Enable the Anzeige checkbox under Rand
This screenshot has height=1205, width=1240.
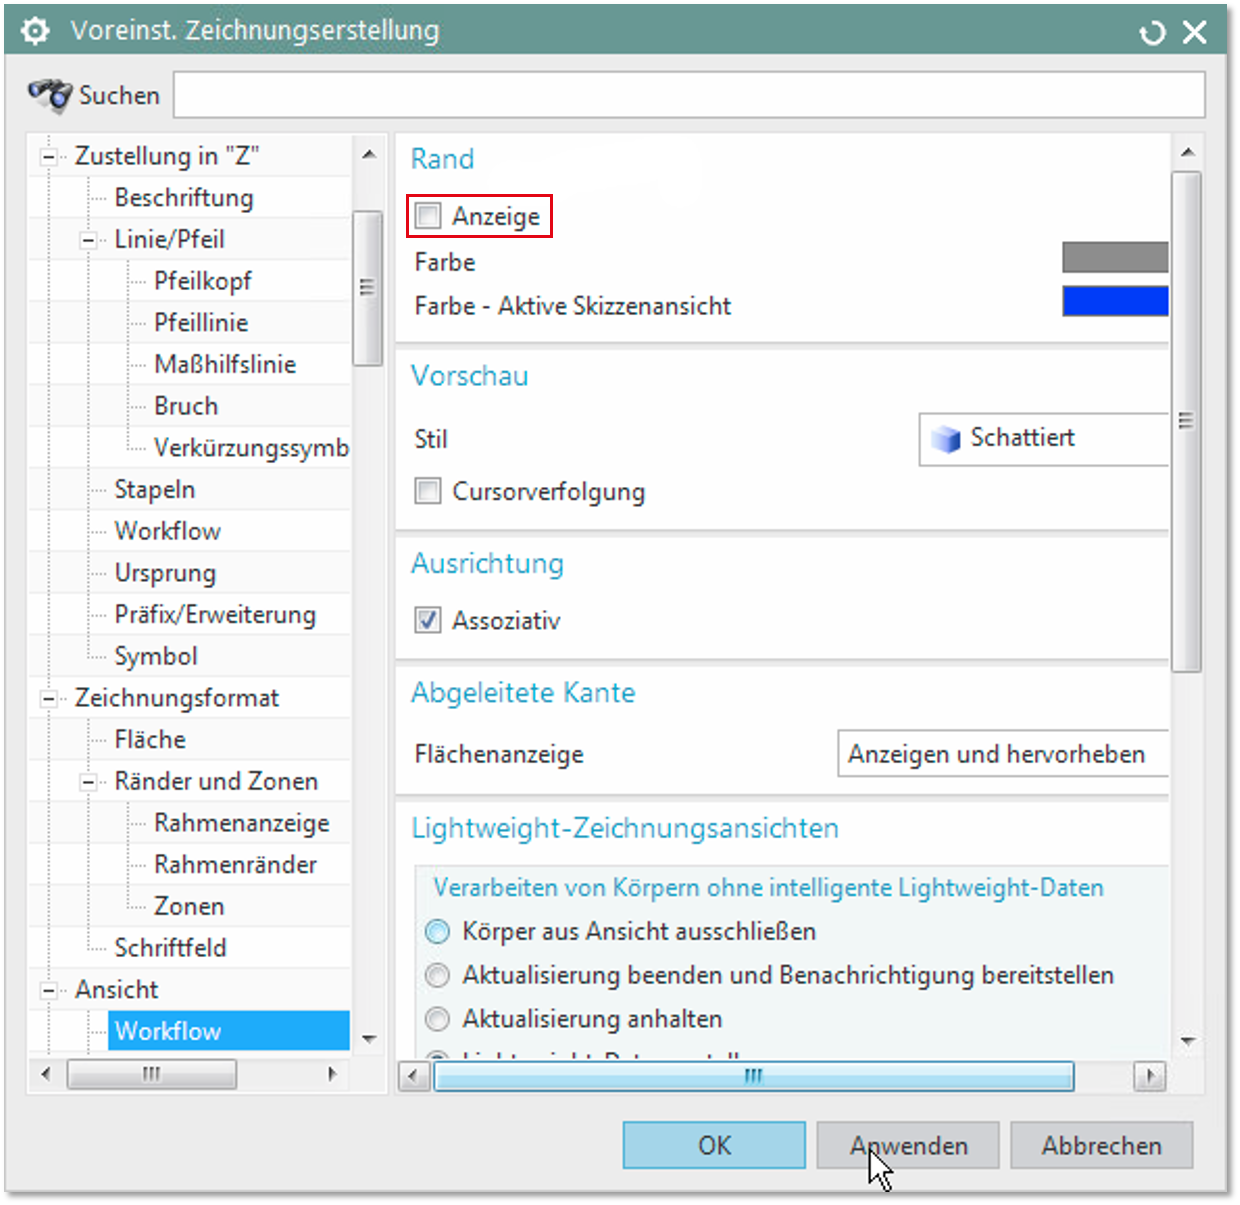click(x=428, y=216)
